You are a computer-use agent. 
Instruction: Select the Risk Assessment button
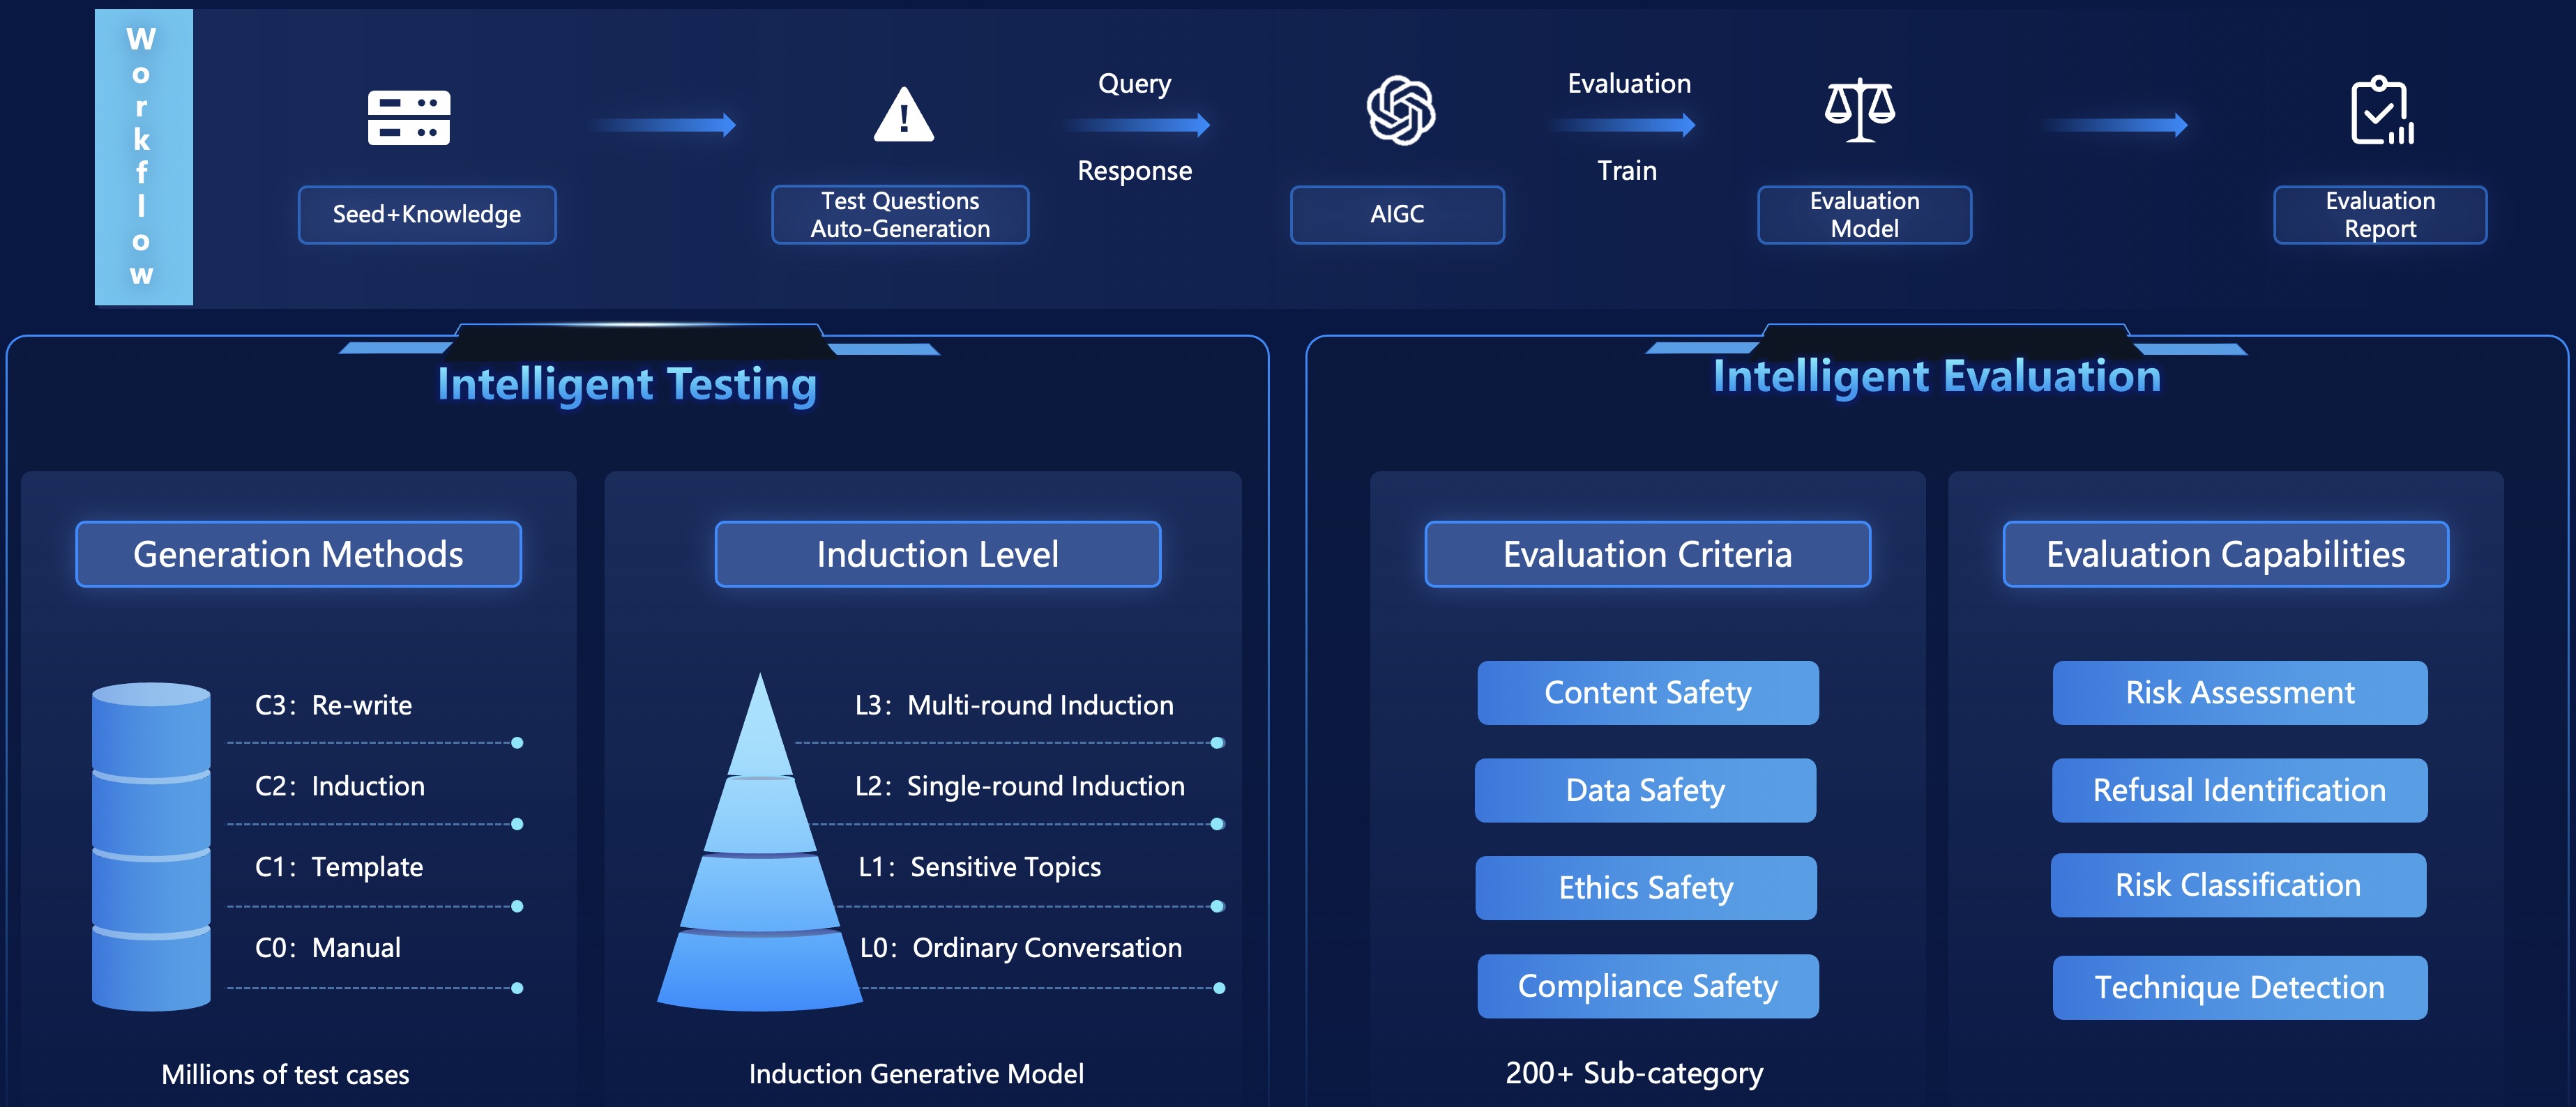(x=2239, y=692)
